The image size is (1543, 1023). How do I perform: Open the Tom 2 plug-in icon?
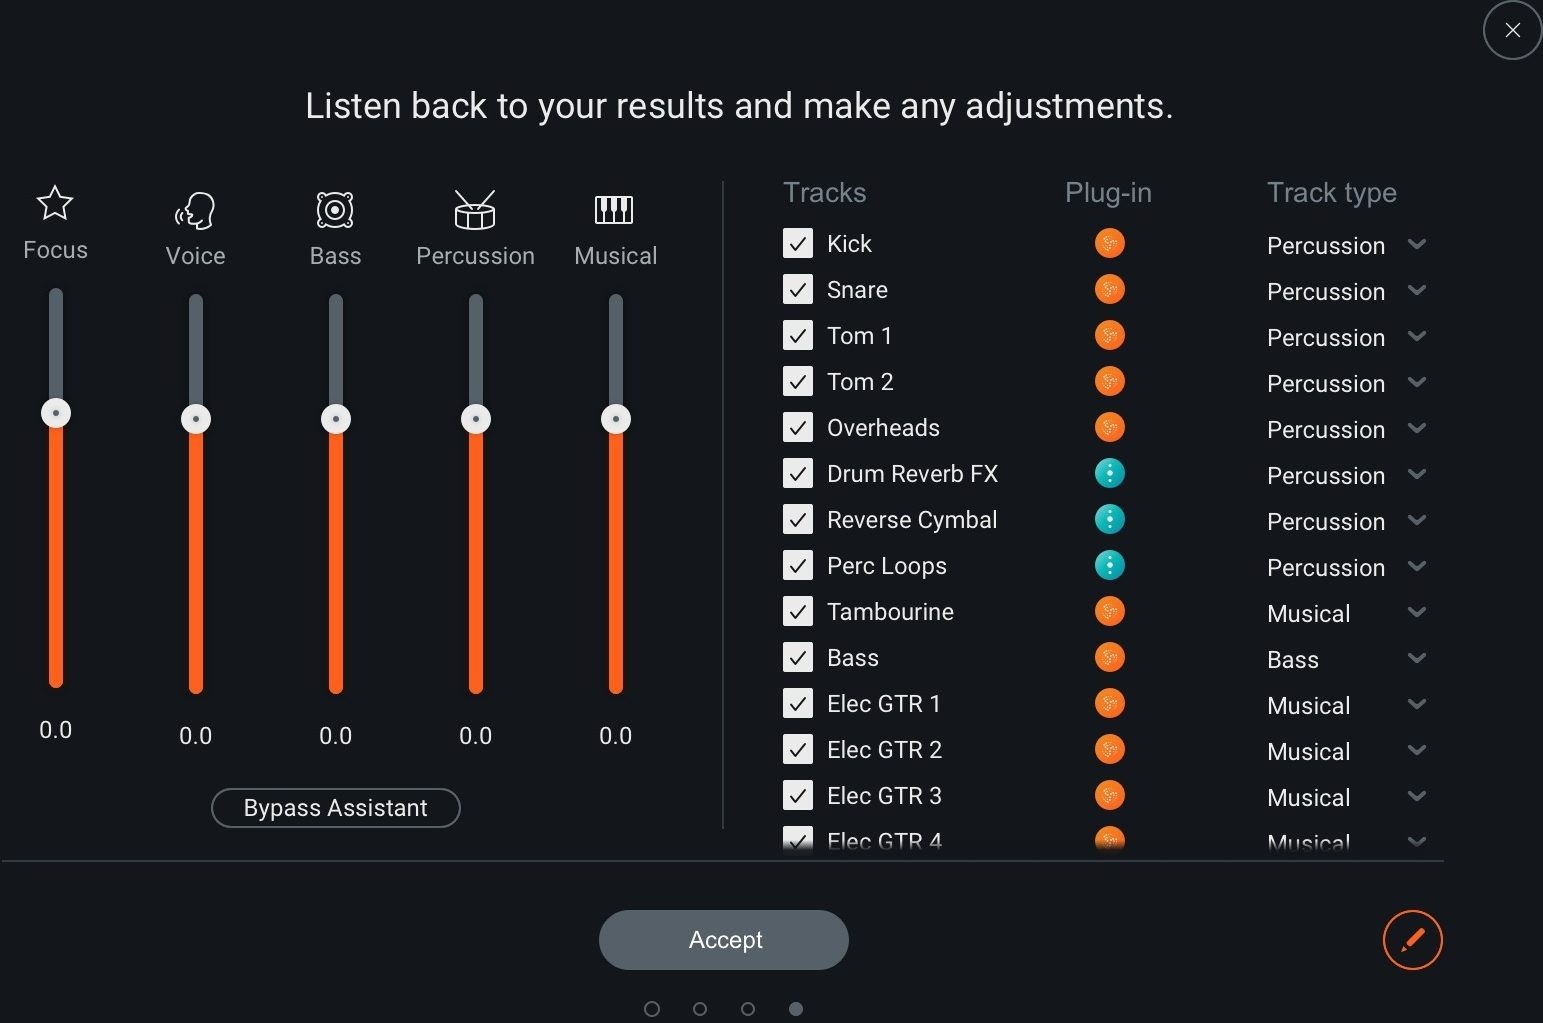coord(1110,381)
